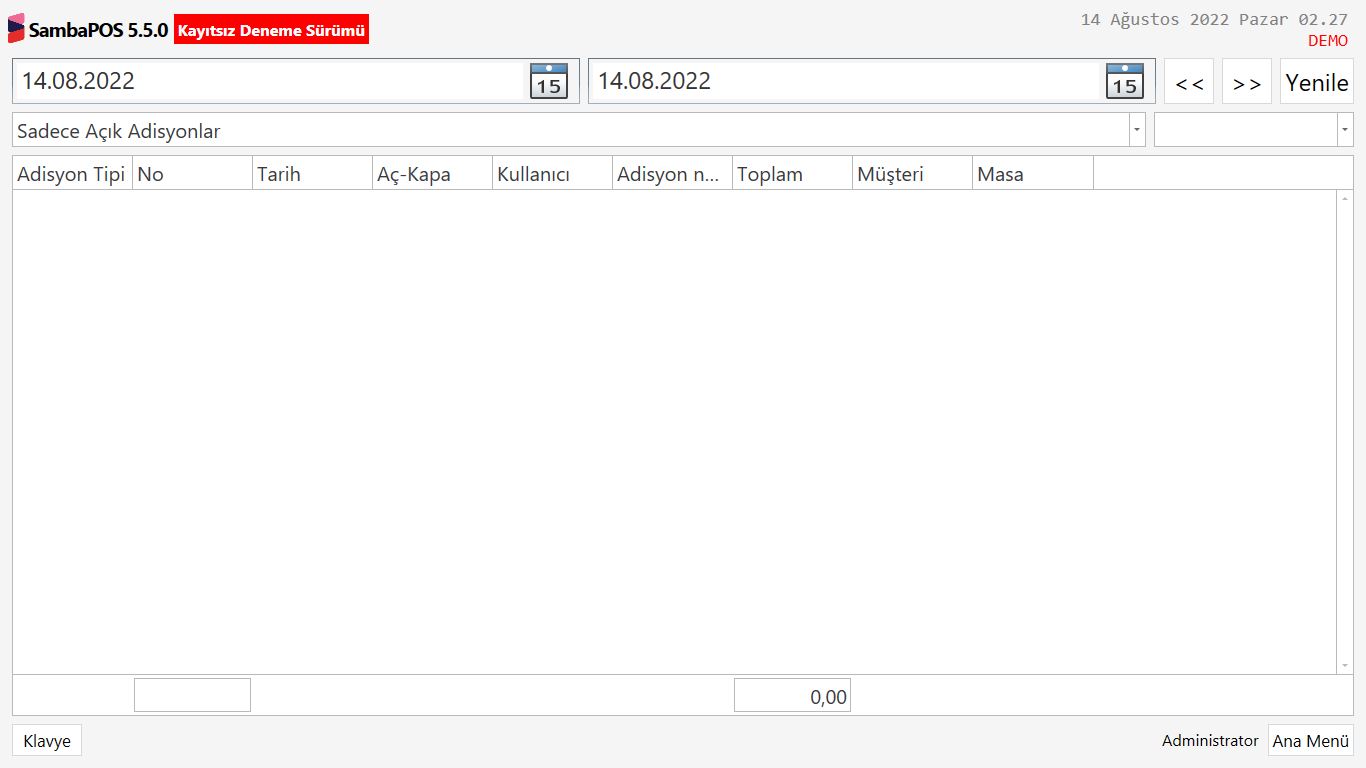
Task: Click the empty No summary field
Action: coord(192,695)
